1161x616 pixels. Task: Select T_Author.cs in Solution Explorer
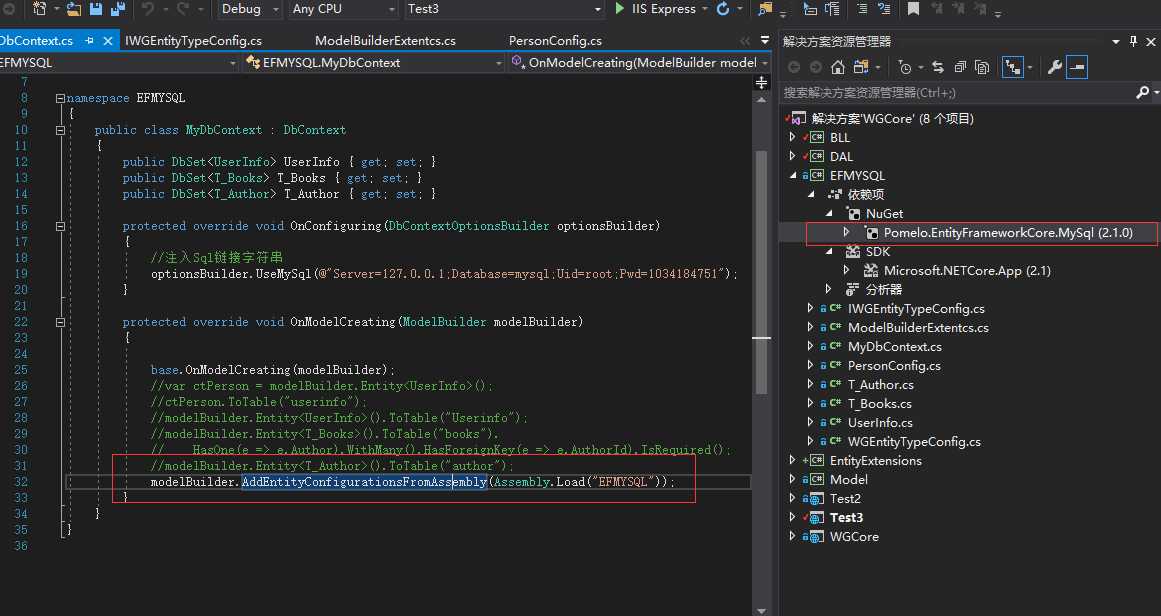pyautogui.click(x=880, y=384)
